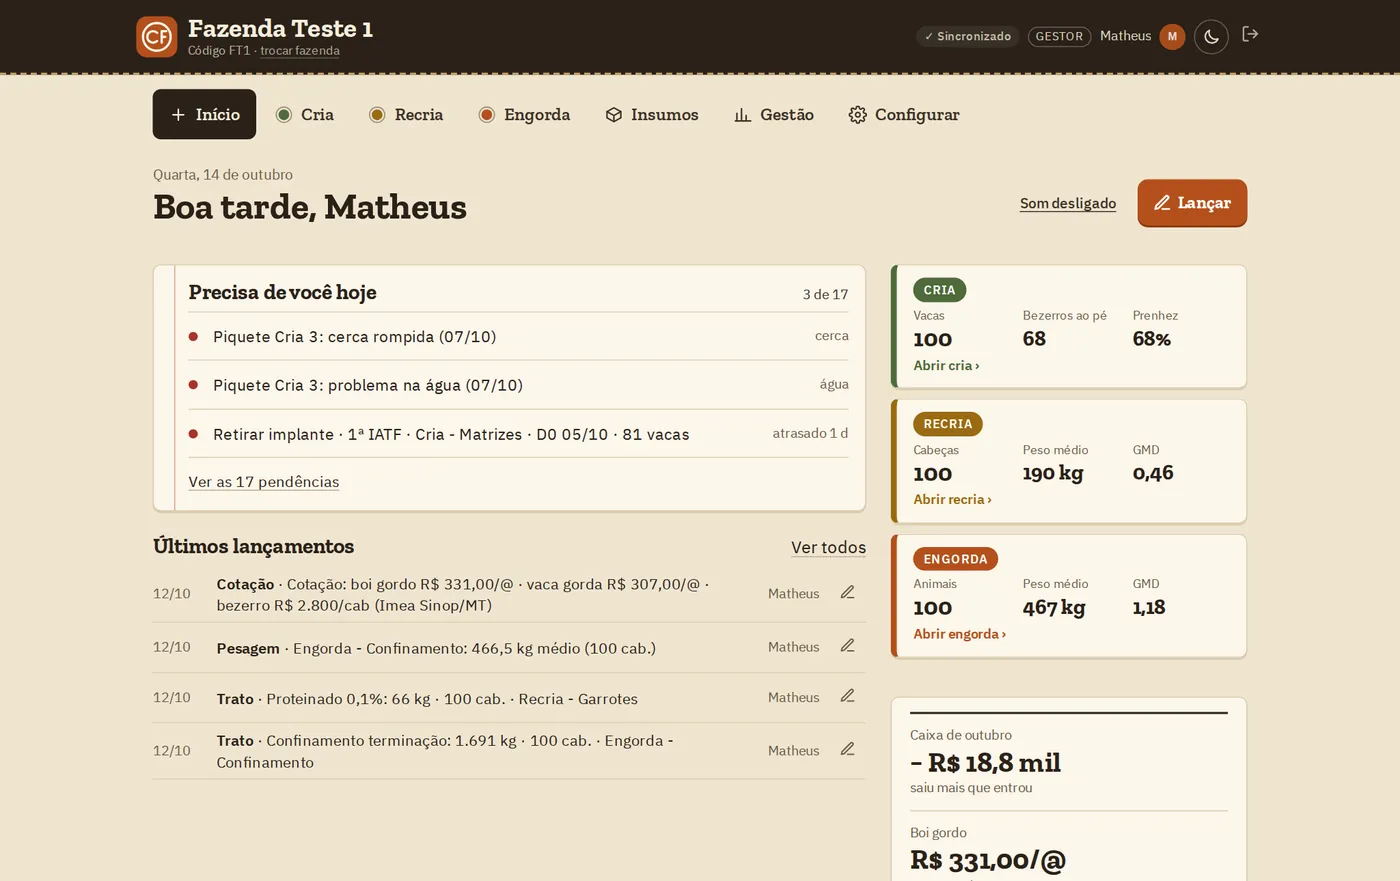Toggle the 'Som desligado' sound setting
The image size is (1400, 881).
click(1068, 203)
